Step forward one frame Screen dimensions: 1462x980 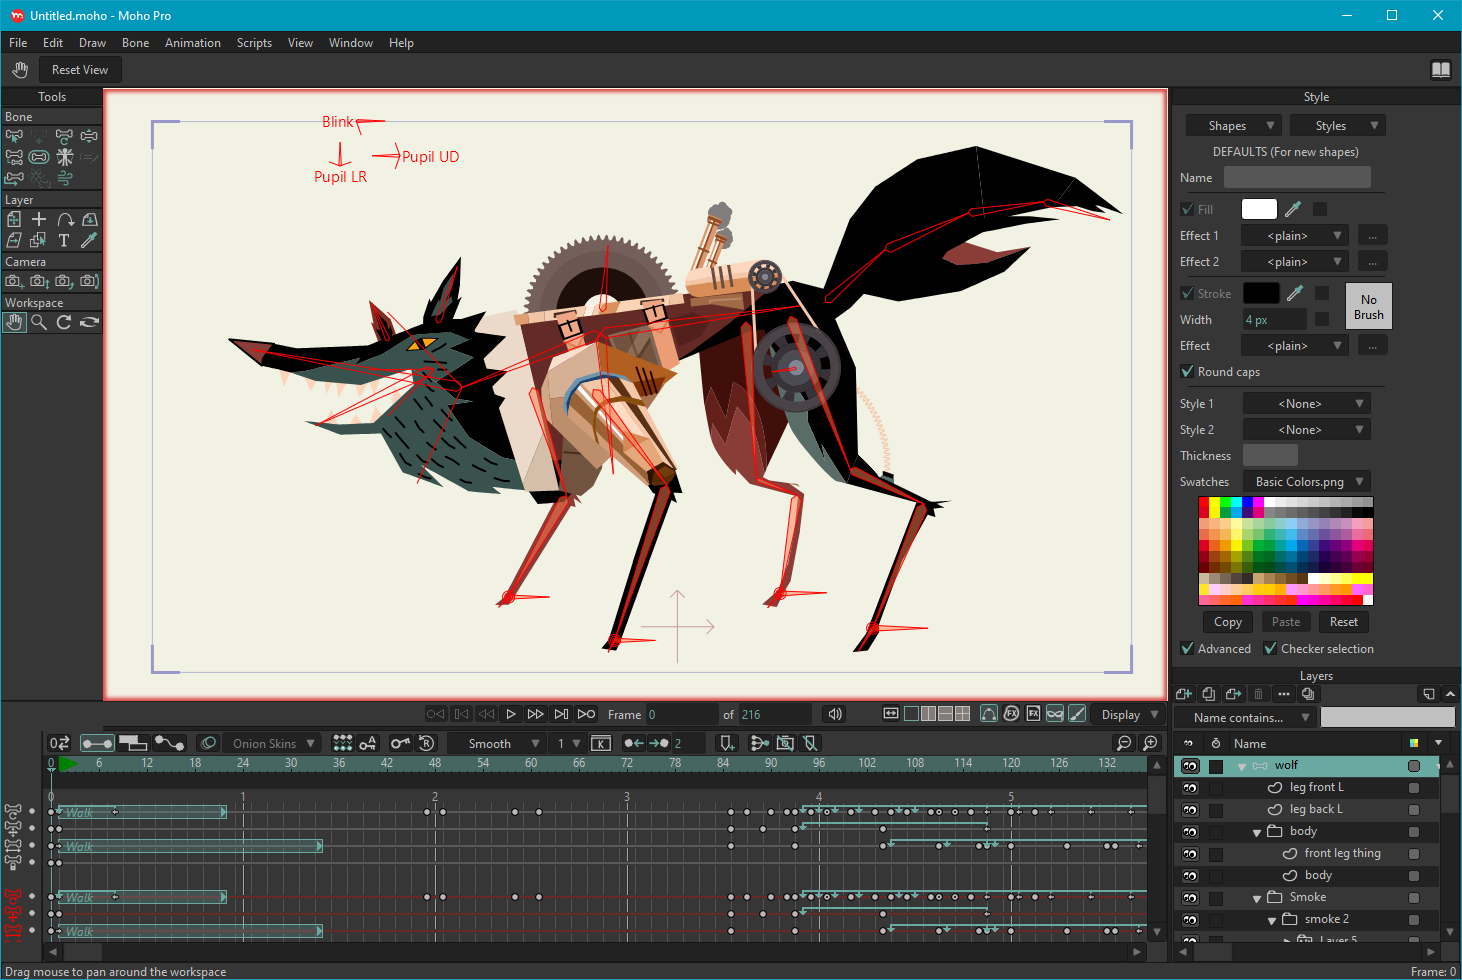click(536, 714)
